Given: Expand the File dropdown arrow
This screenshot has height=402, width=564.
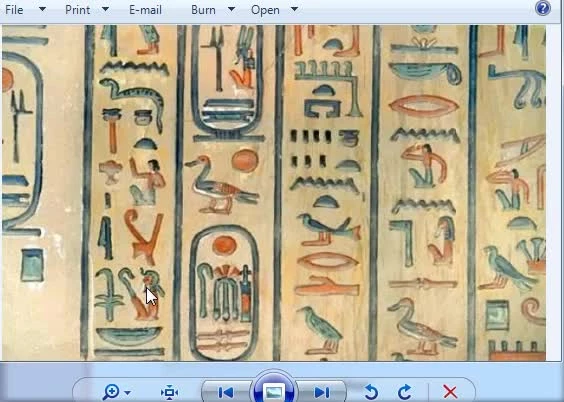Looking at the screenshot, I should pyautogui.click(x=42, y=9).
